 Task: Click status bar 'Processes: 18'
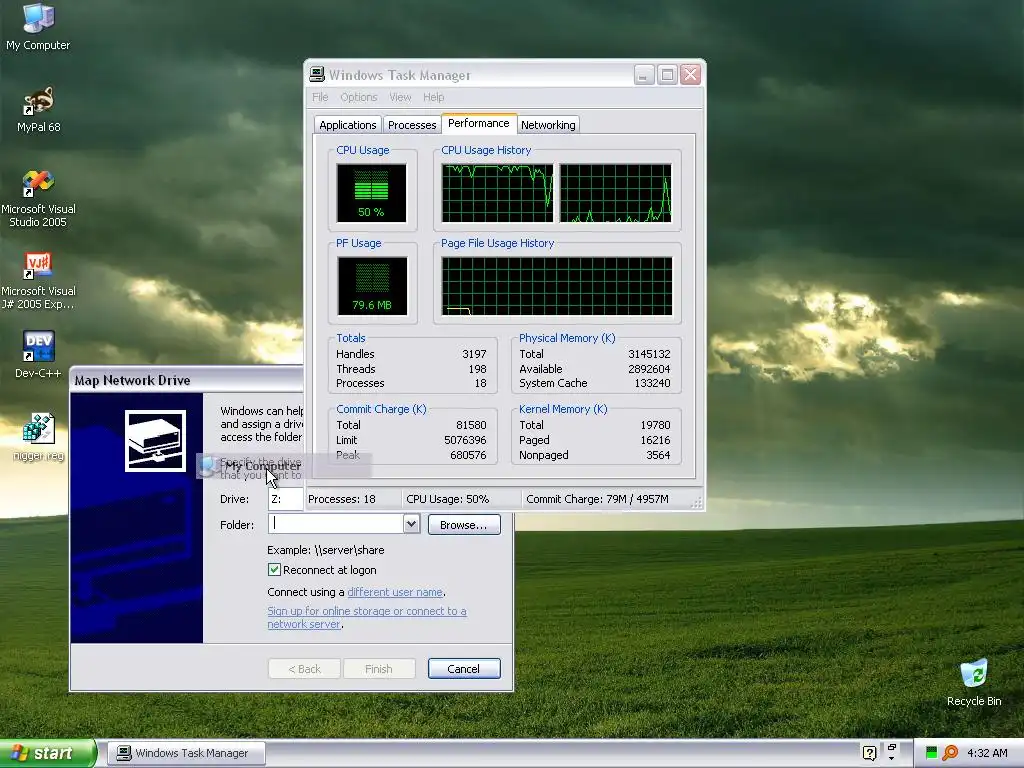(342, 499)
